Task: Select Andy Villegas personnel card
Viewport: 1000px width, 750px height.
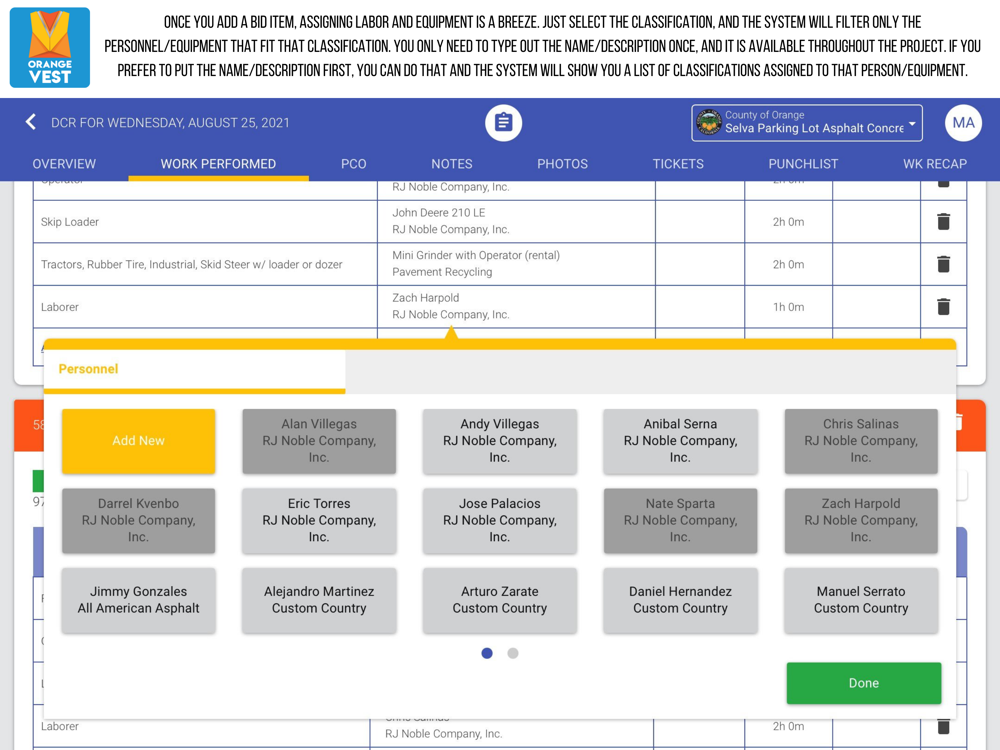Action: (499, 441)
